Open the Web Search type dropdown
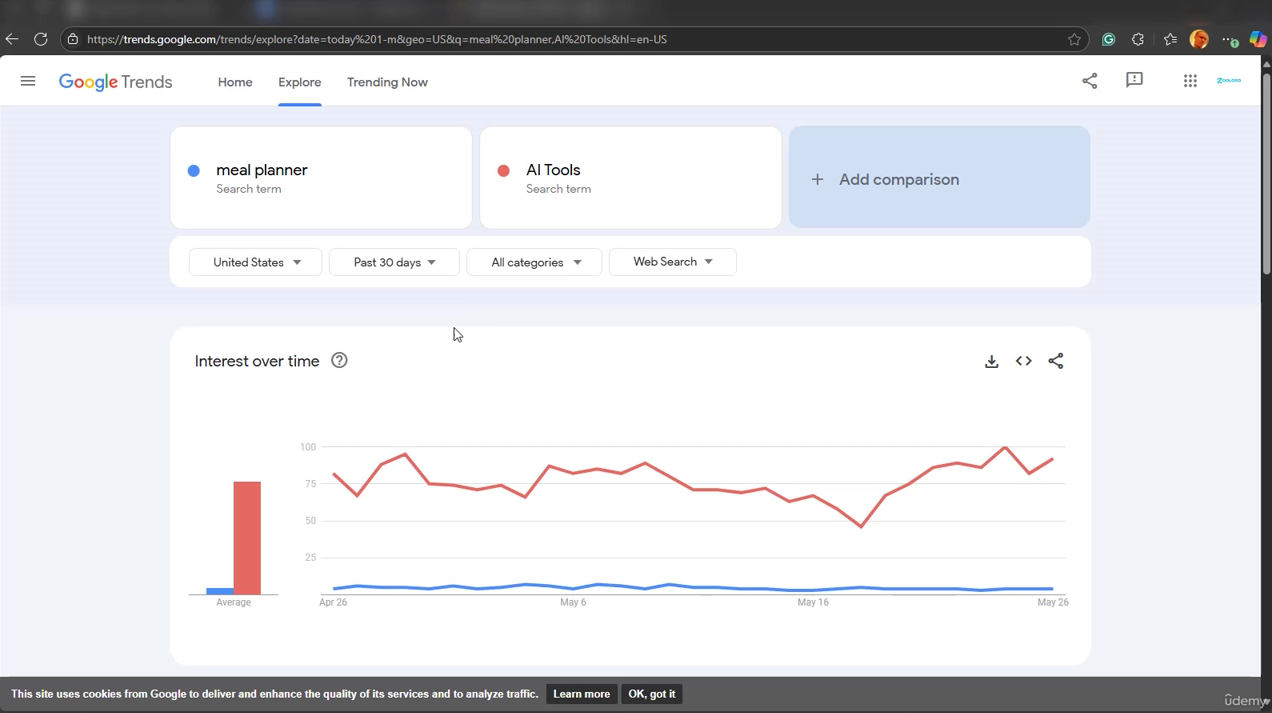1272x713 pixels. click(x=673, y=262)
